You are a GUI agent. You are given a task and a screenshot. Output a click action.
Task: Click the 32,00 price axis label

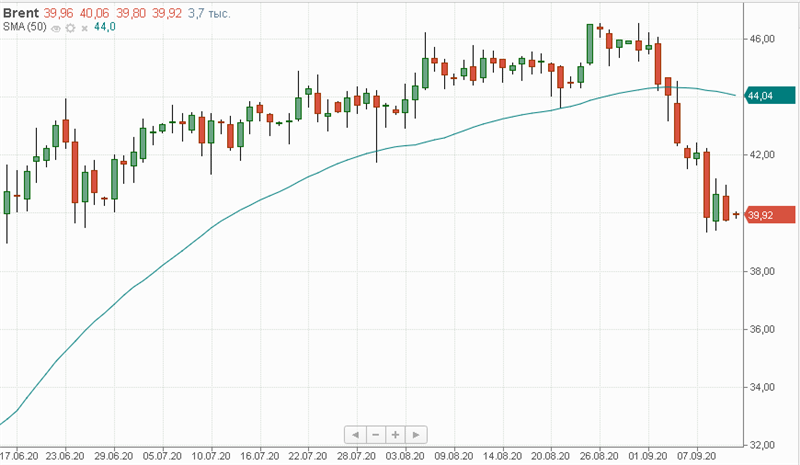762,445
